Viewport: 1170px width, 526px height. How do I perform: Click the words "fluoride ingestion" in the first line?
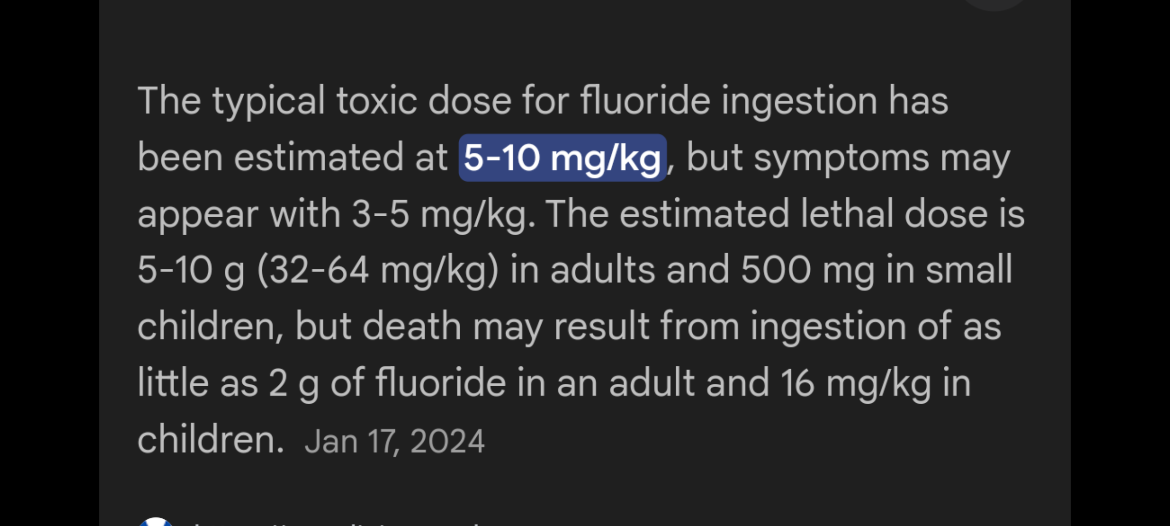(x=728, y=101)
